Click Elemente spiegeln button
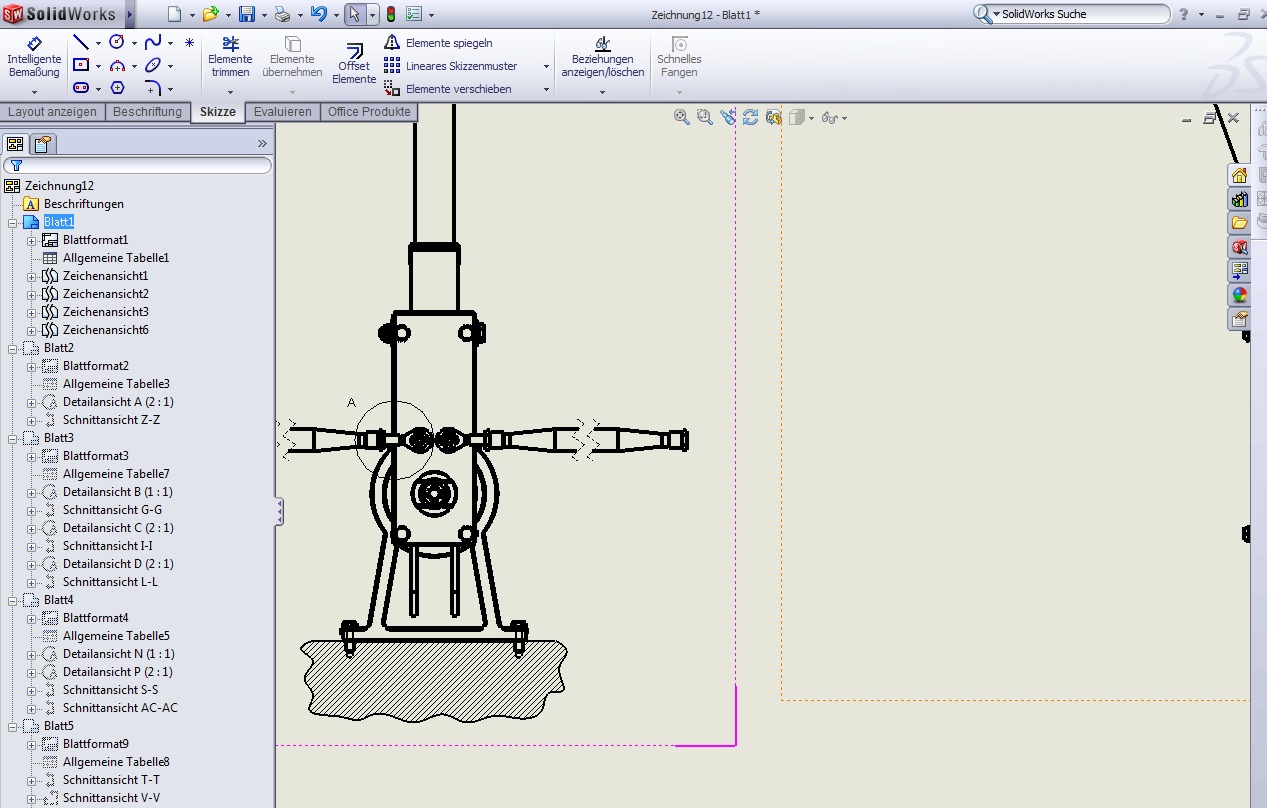This screenshot has height=808, width=1267. (x=439, y=43)
